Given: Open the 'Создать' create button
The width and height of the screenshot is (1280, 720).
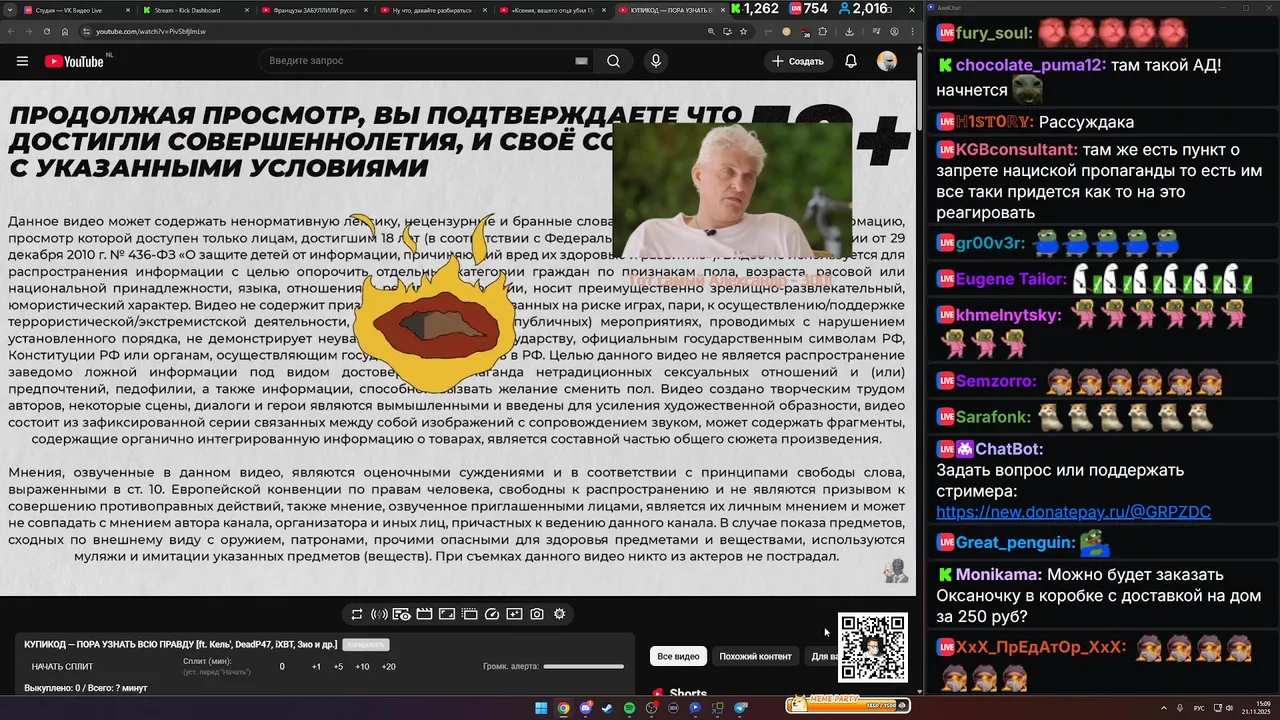Looking at the screenshot, I should click(799, 61).
